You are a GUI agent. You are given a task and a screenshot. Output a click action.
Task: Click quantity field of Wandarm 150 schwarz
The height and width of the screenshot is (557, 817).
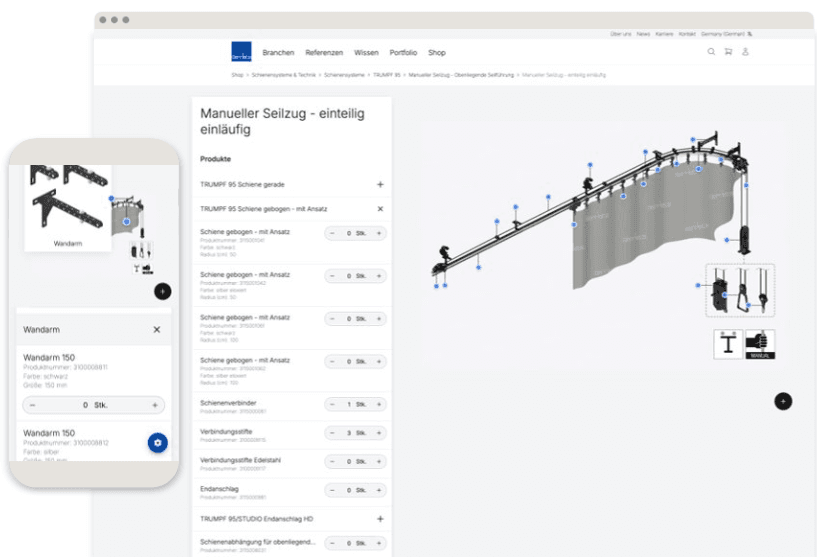pyautogui.click(x=93, y=405)
